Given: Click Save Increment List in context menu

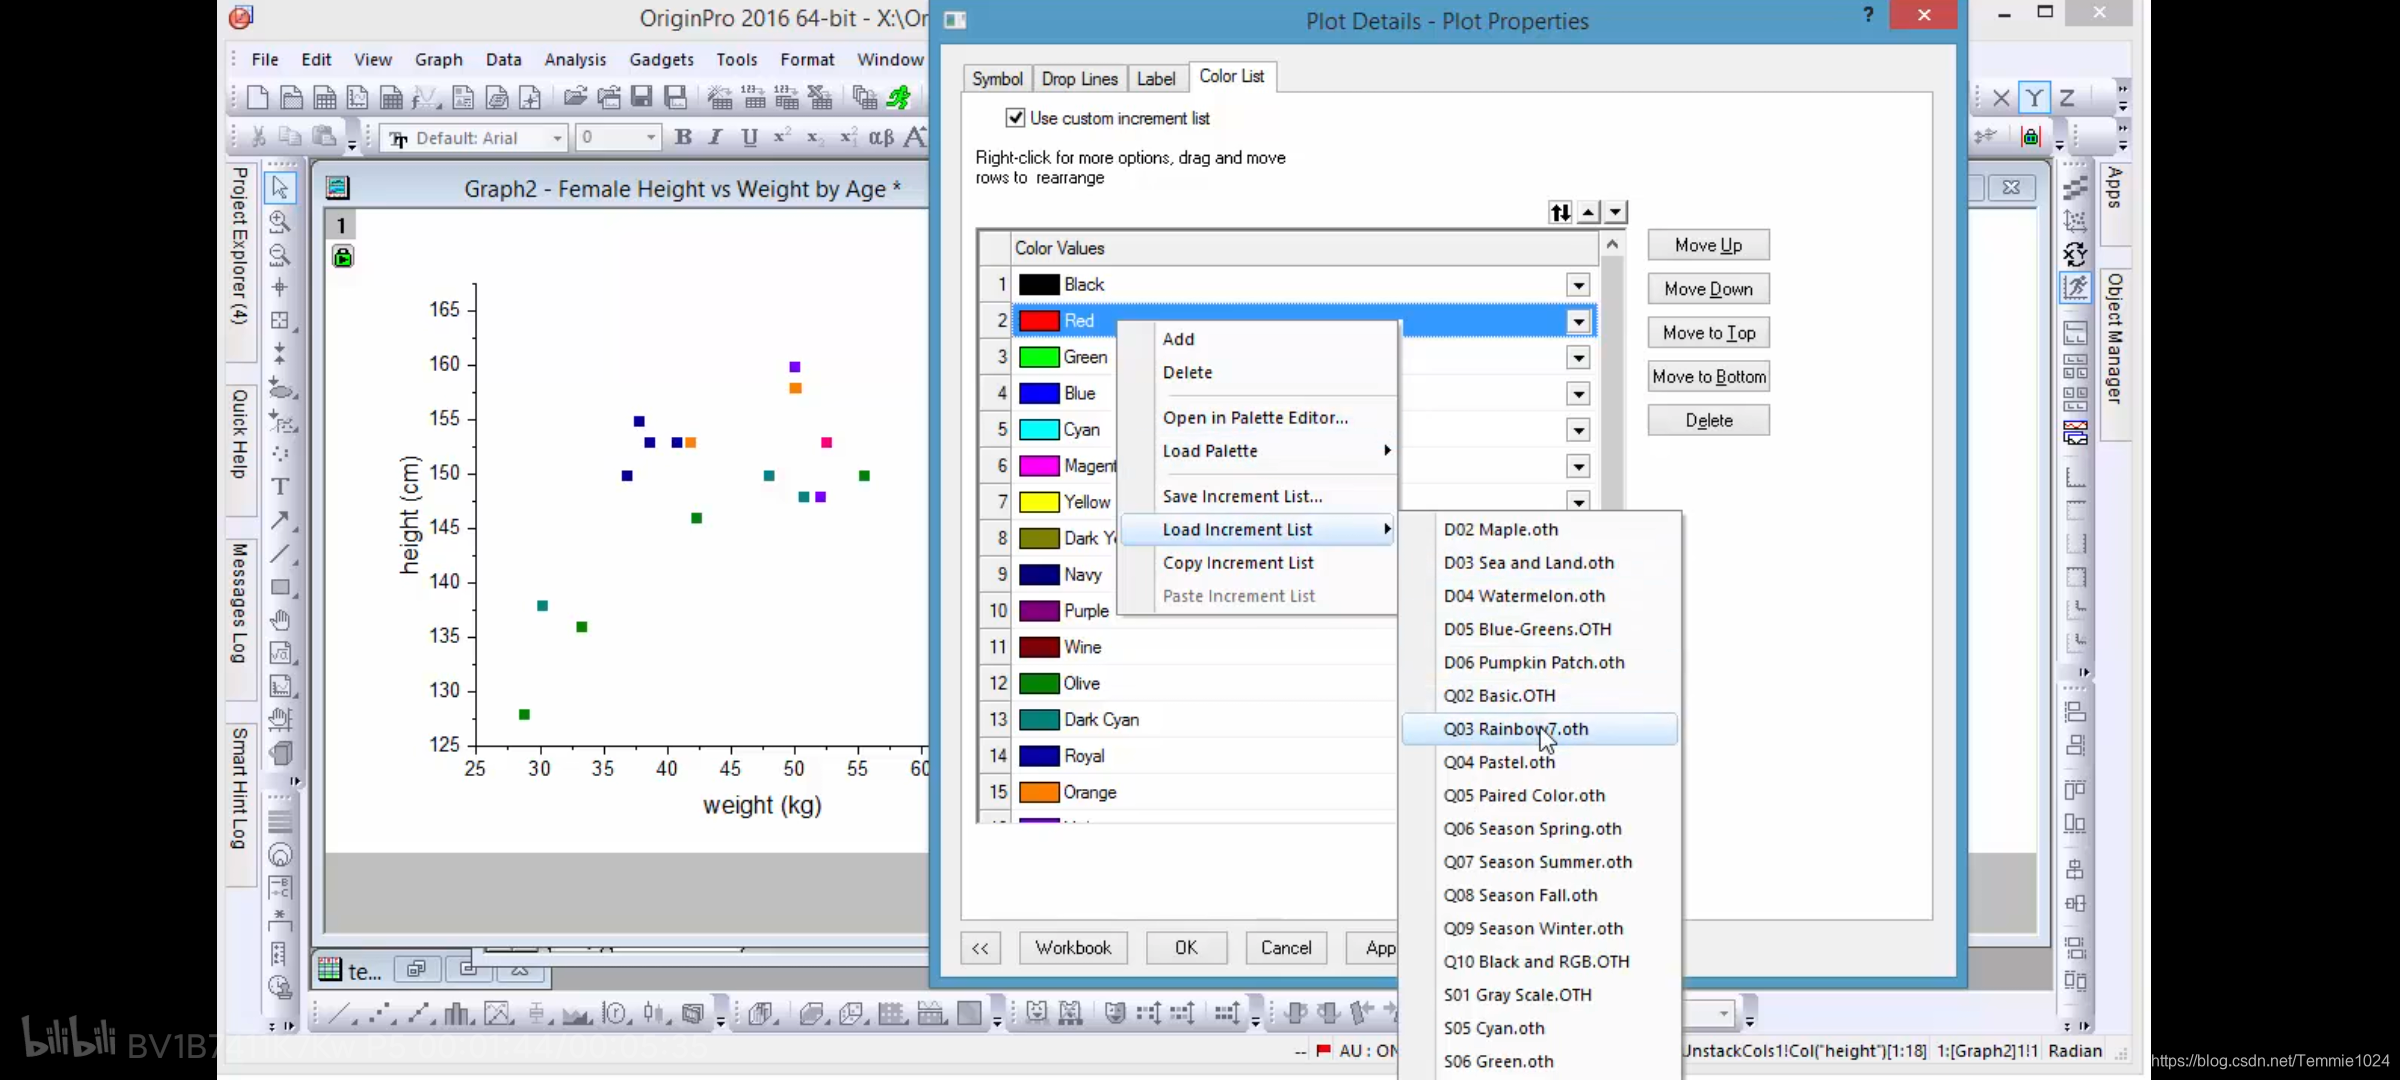Looking at the screenshot, I should [x=1242, y=496].
